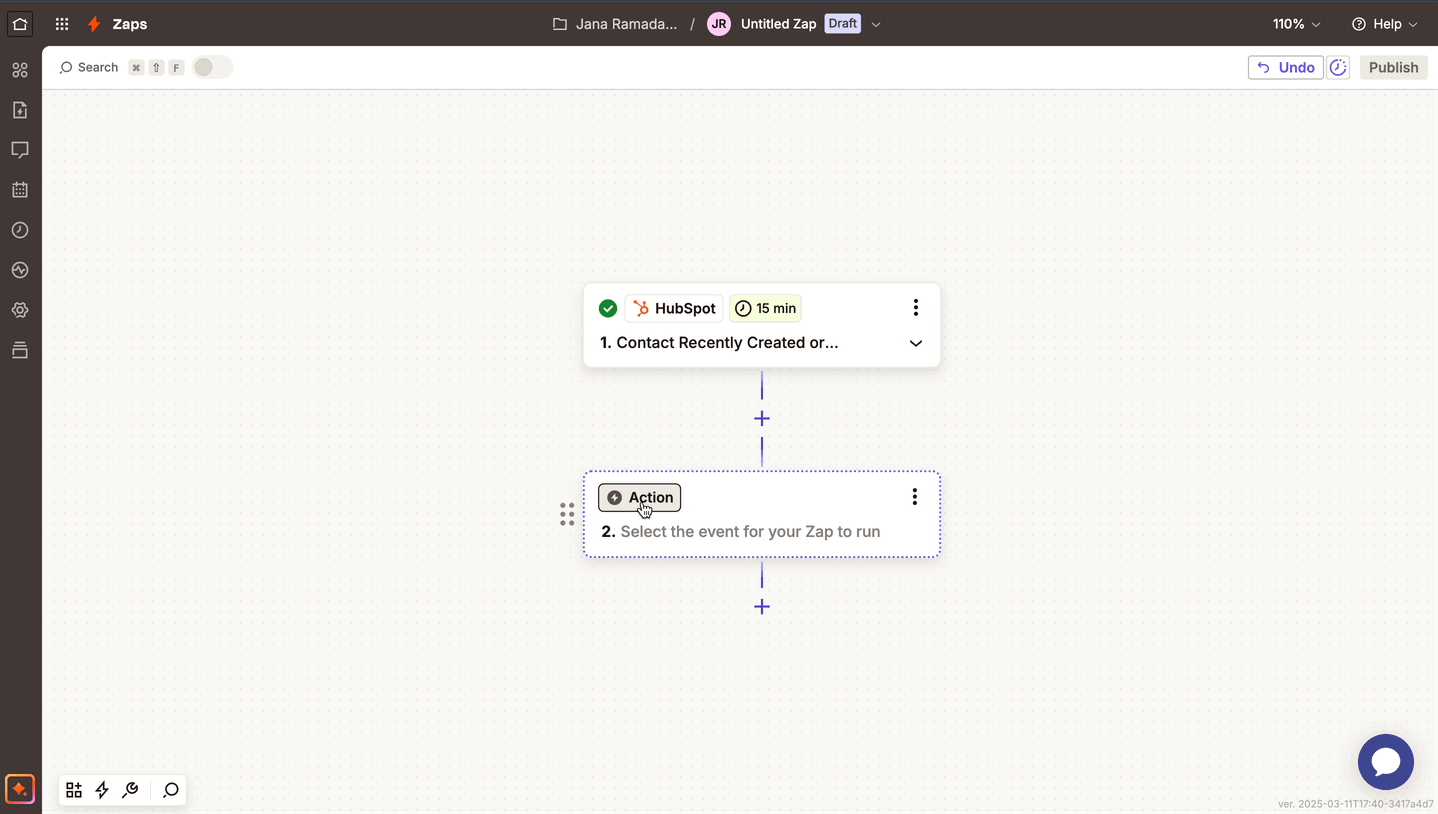Click the Search field in toolbar
Image resolution: width=1438 pixels, height=814 pixels.
(x=90, y=67)
